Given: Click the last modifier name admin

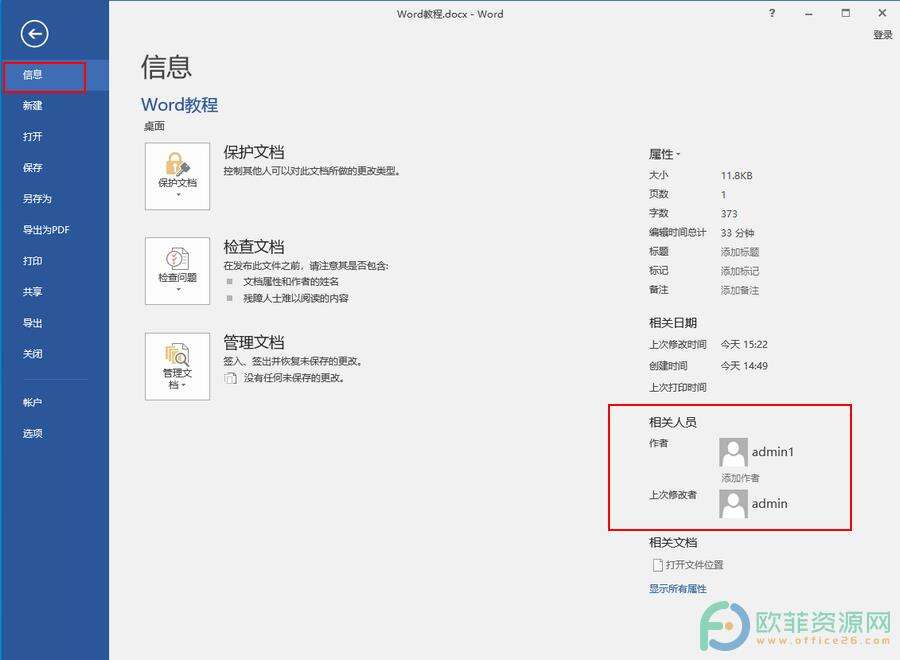Looking at the screenshot, I should [770, 503].
